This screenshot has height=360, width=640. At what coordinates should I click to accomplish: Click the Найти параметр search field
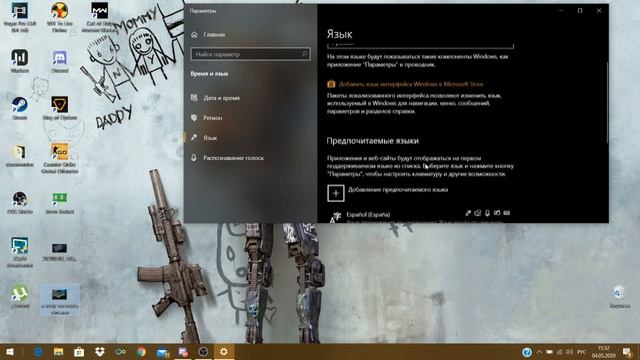tap(250, 54)
